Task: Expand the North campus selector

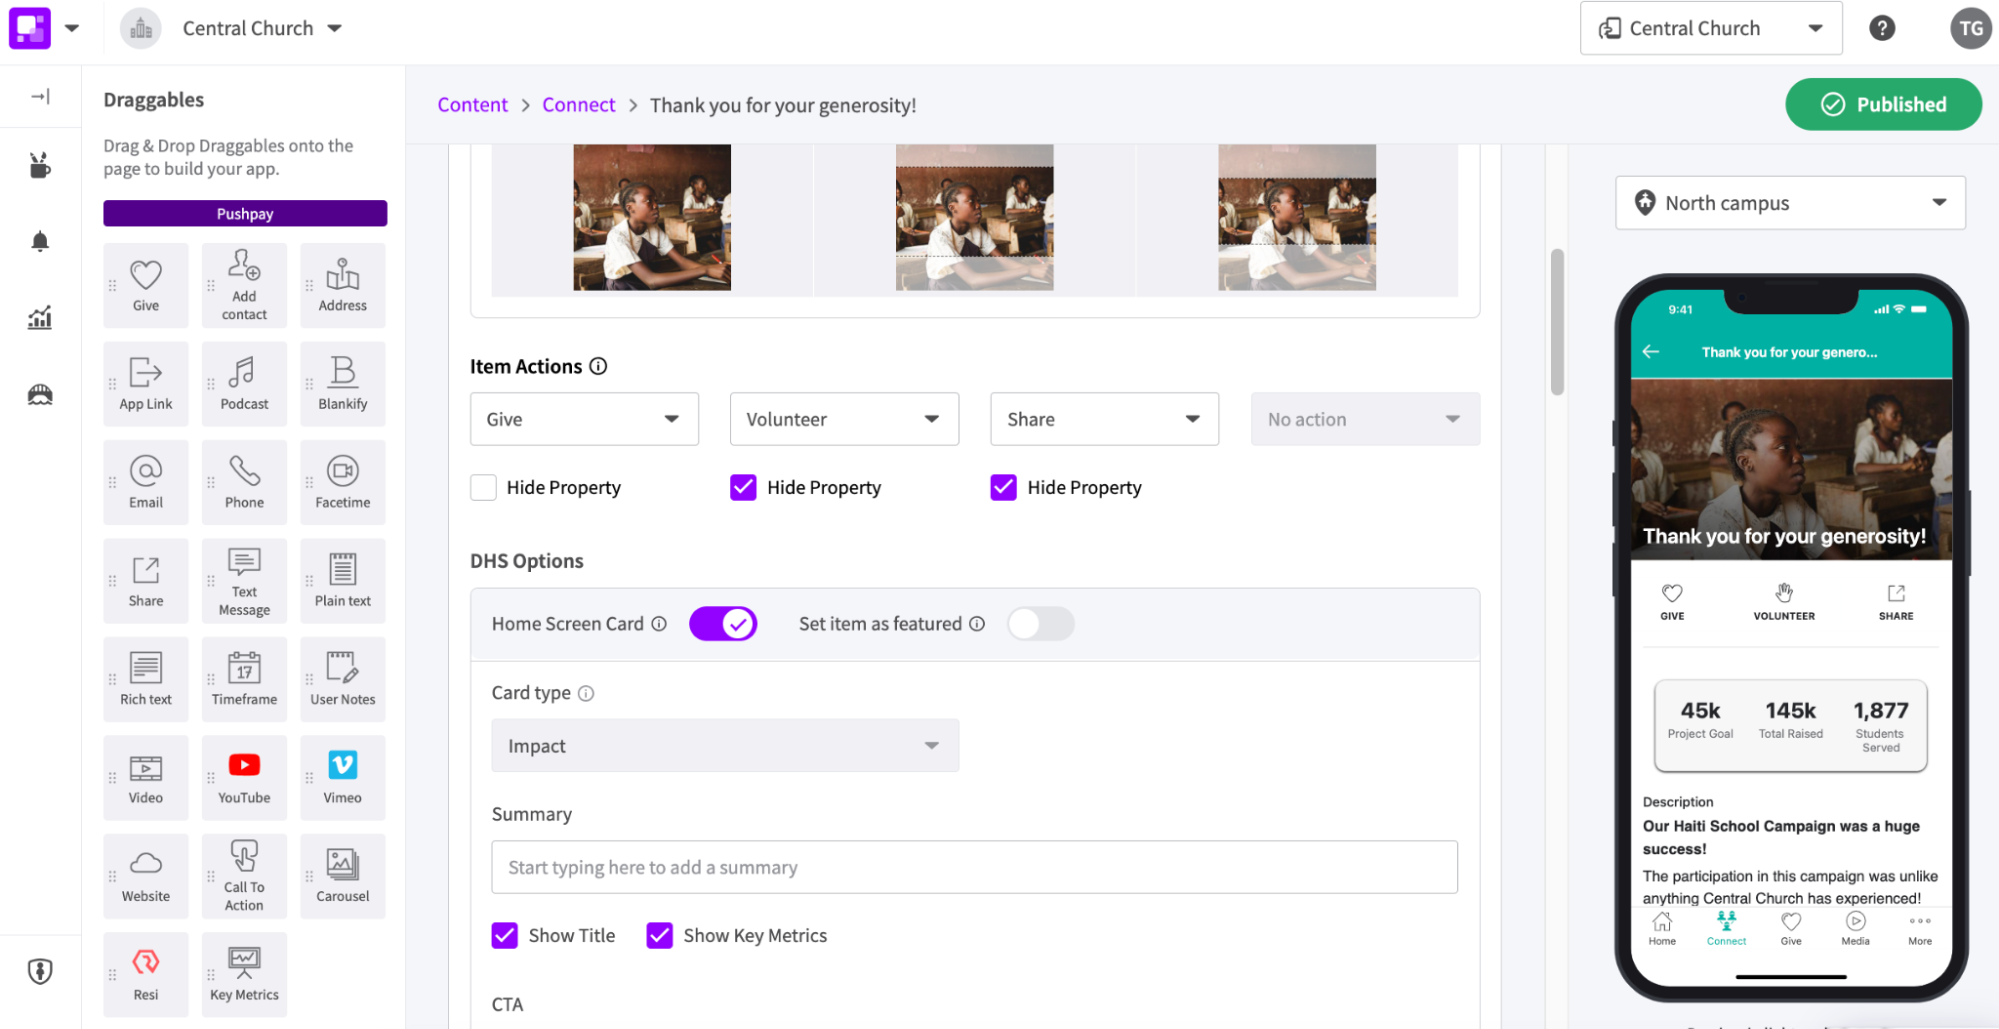Action: tap(1789, 202)
